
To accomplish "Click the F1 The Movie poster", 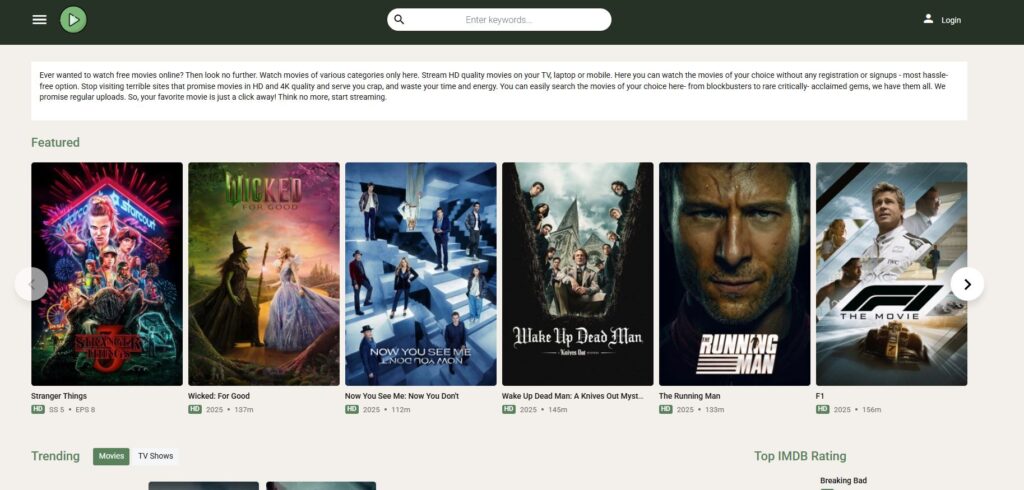I will 891,274.
